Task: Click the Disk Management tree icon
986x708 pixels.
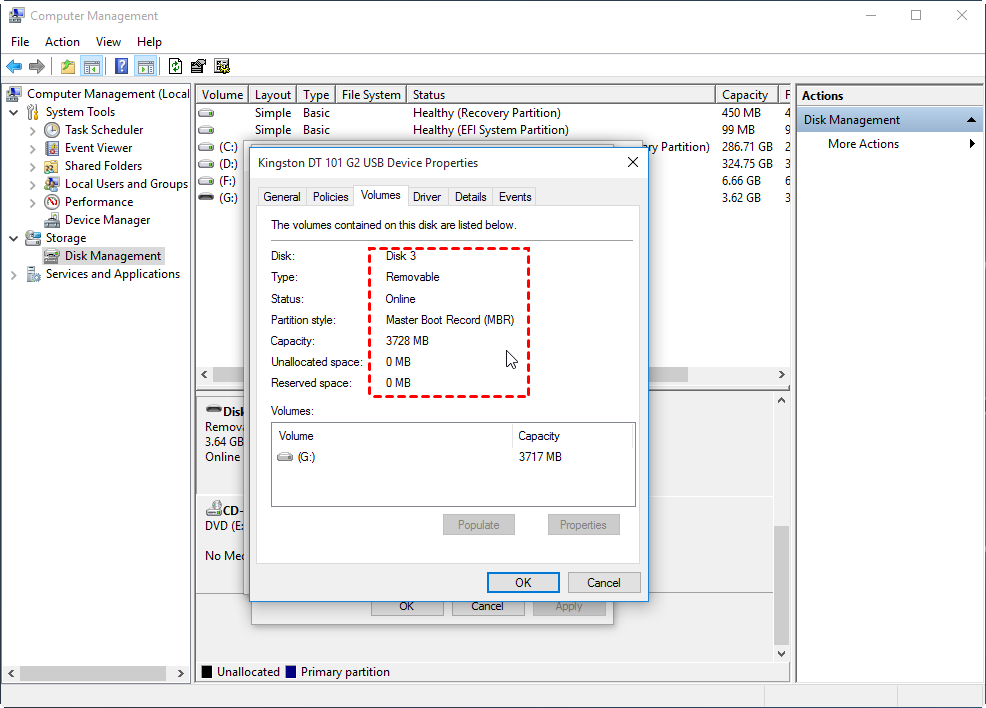Action: (52, 256)
